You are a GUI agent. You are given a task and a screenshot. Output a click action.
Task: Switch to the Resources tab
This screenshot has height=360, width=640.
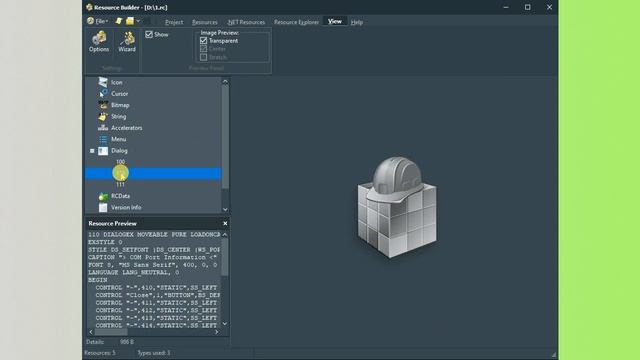click(204, 22)
